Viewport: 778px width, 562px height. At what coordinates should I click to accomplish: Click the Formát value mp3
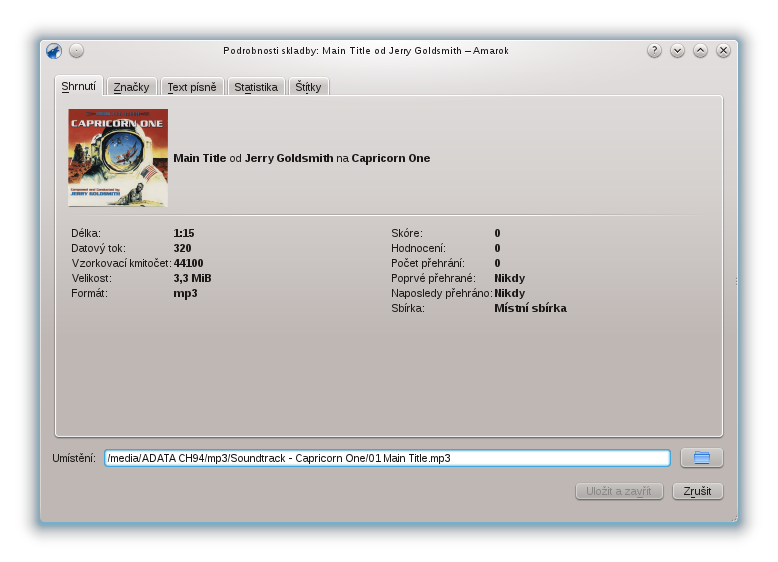(185, 294)
